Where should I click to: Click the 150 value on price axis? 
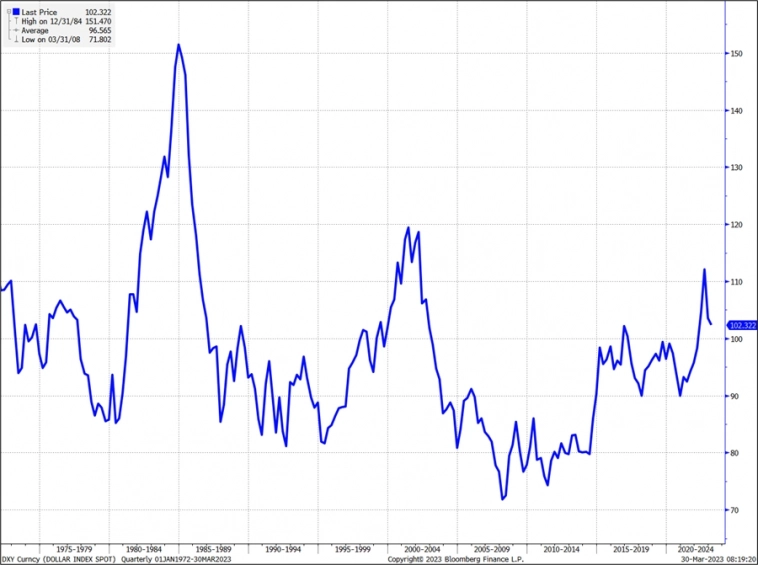(735, 54)
